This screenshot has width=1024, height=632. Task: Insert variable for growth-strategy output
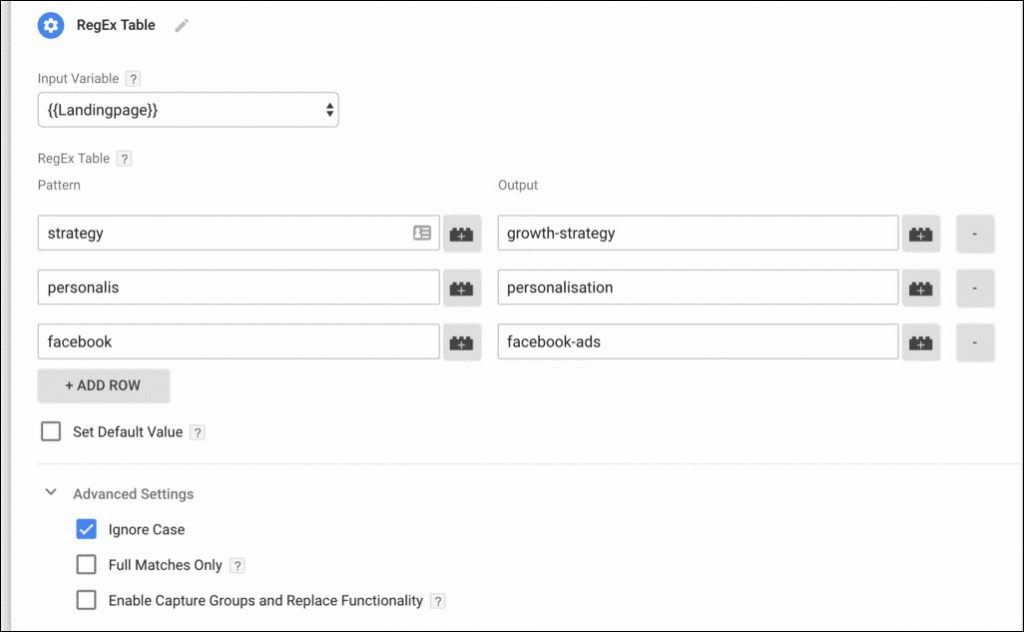pos(921,234)
